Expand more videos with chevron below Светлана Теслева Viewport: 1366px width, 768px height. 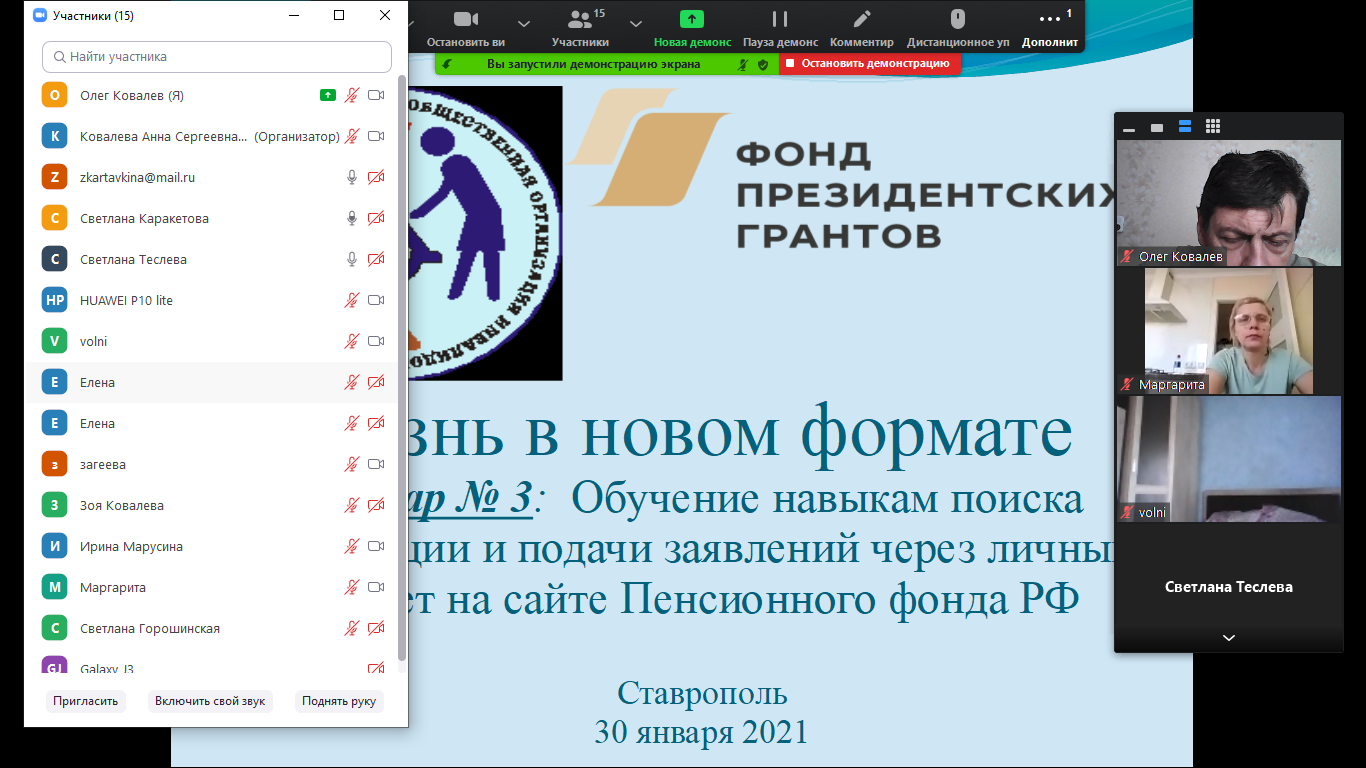click(x=1229, y=638)
